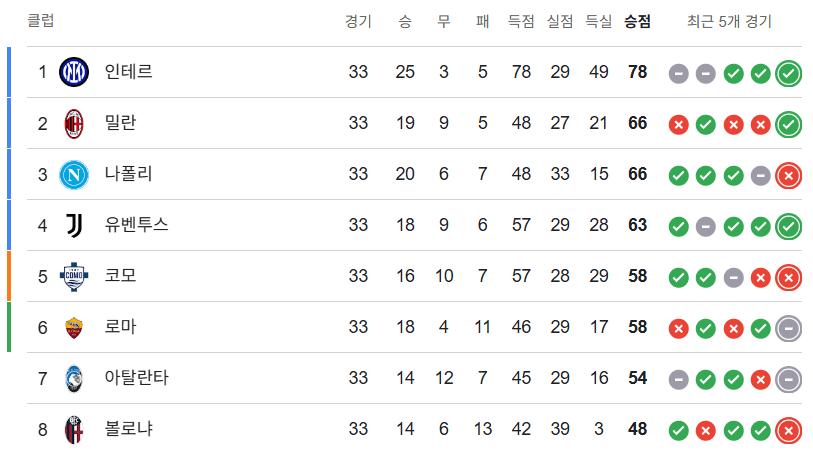Open the 유벤투스 team link
The image size is (813, 450).
tap(136, 225)
